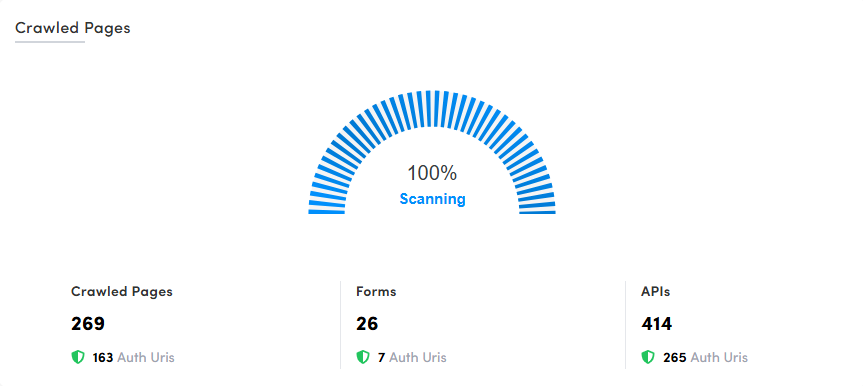The image size is (863, 386).
Task: Select the APIs stat label
Action: [656, 291]
